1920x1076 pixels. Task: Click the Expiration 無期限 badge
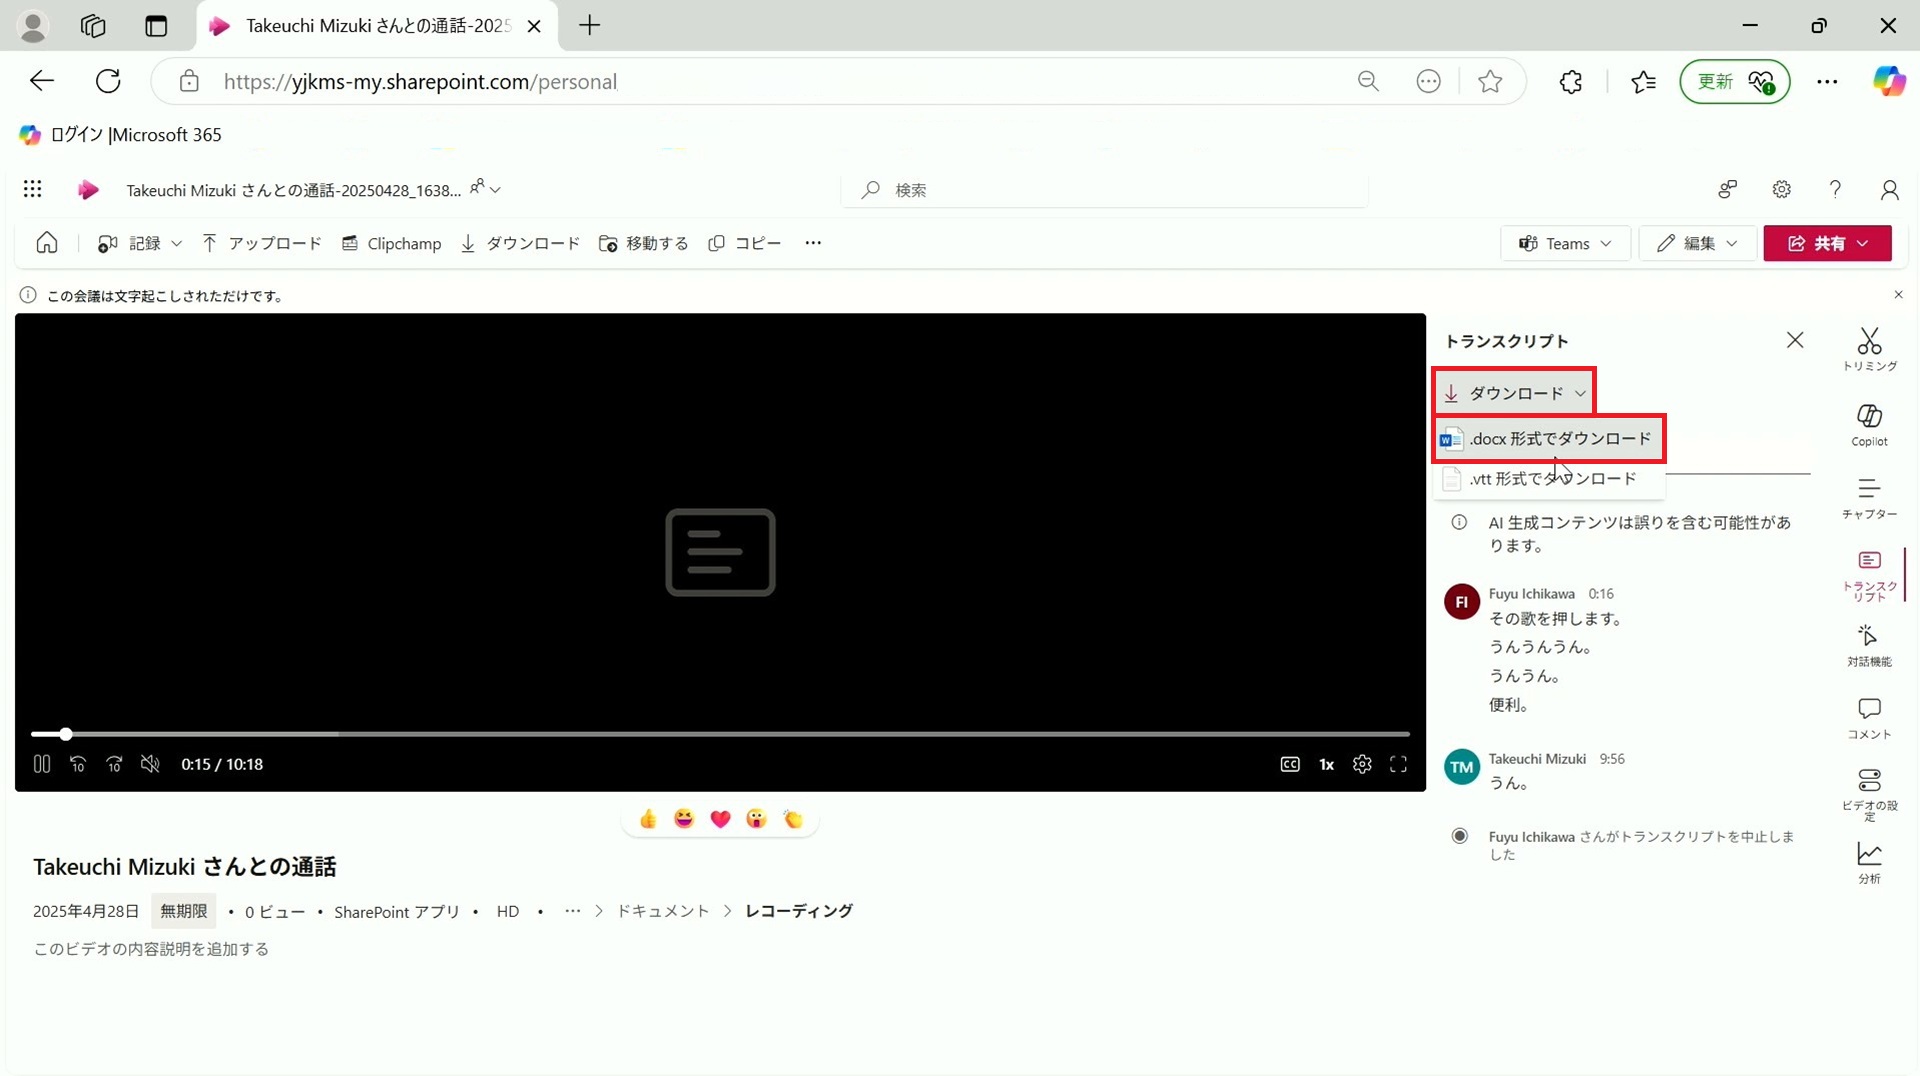pyautogui.click(x=184, y=911)
